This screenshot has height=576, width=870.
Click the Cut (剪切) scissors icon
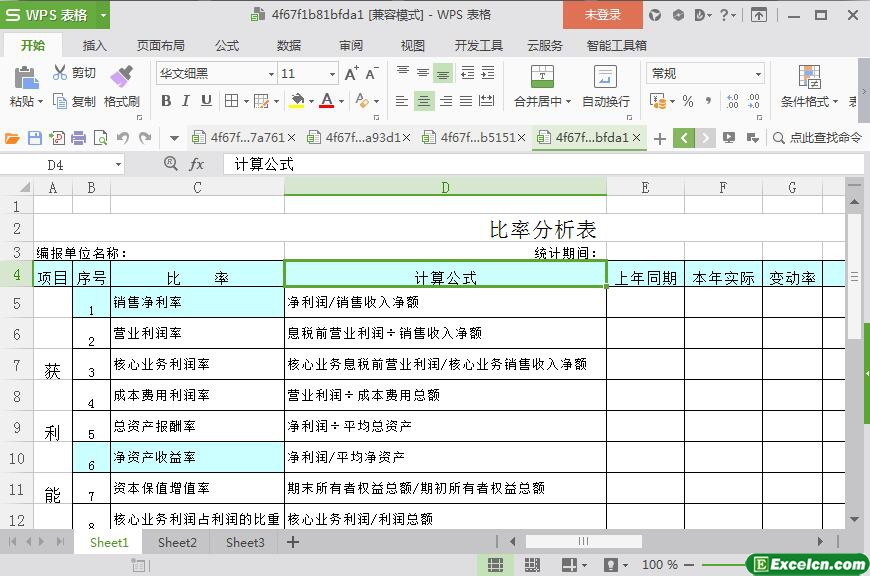click(x=61, y=73)
